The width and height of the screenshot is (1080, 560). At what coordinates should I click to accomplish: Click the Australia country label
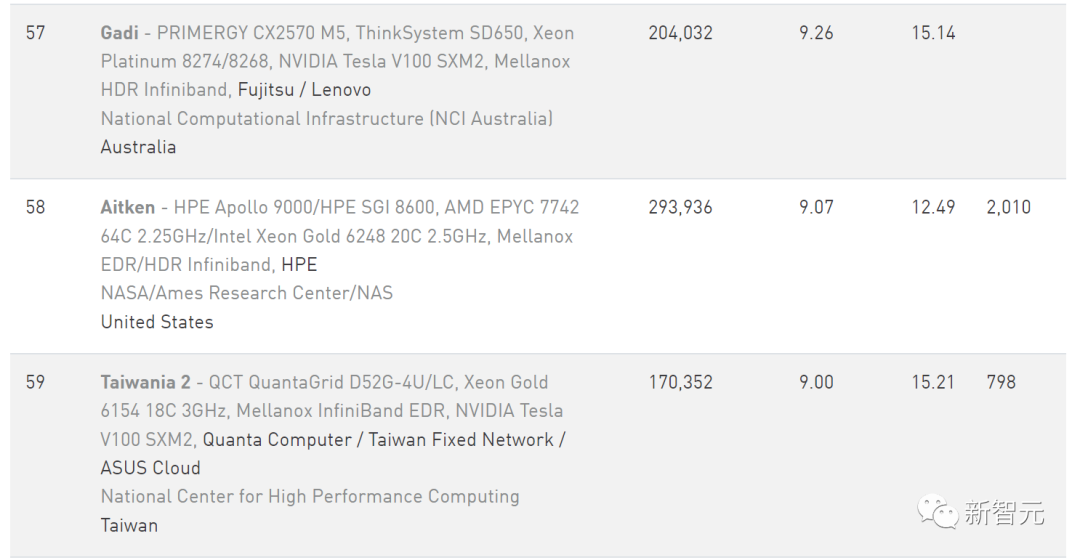[138, 147]
